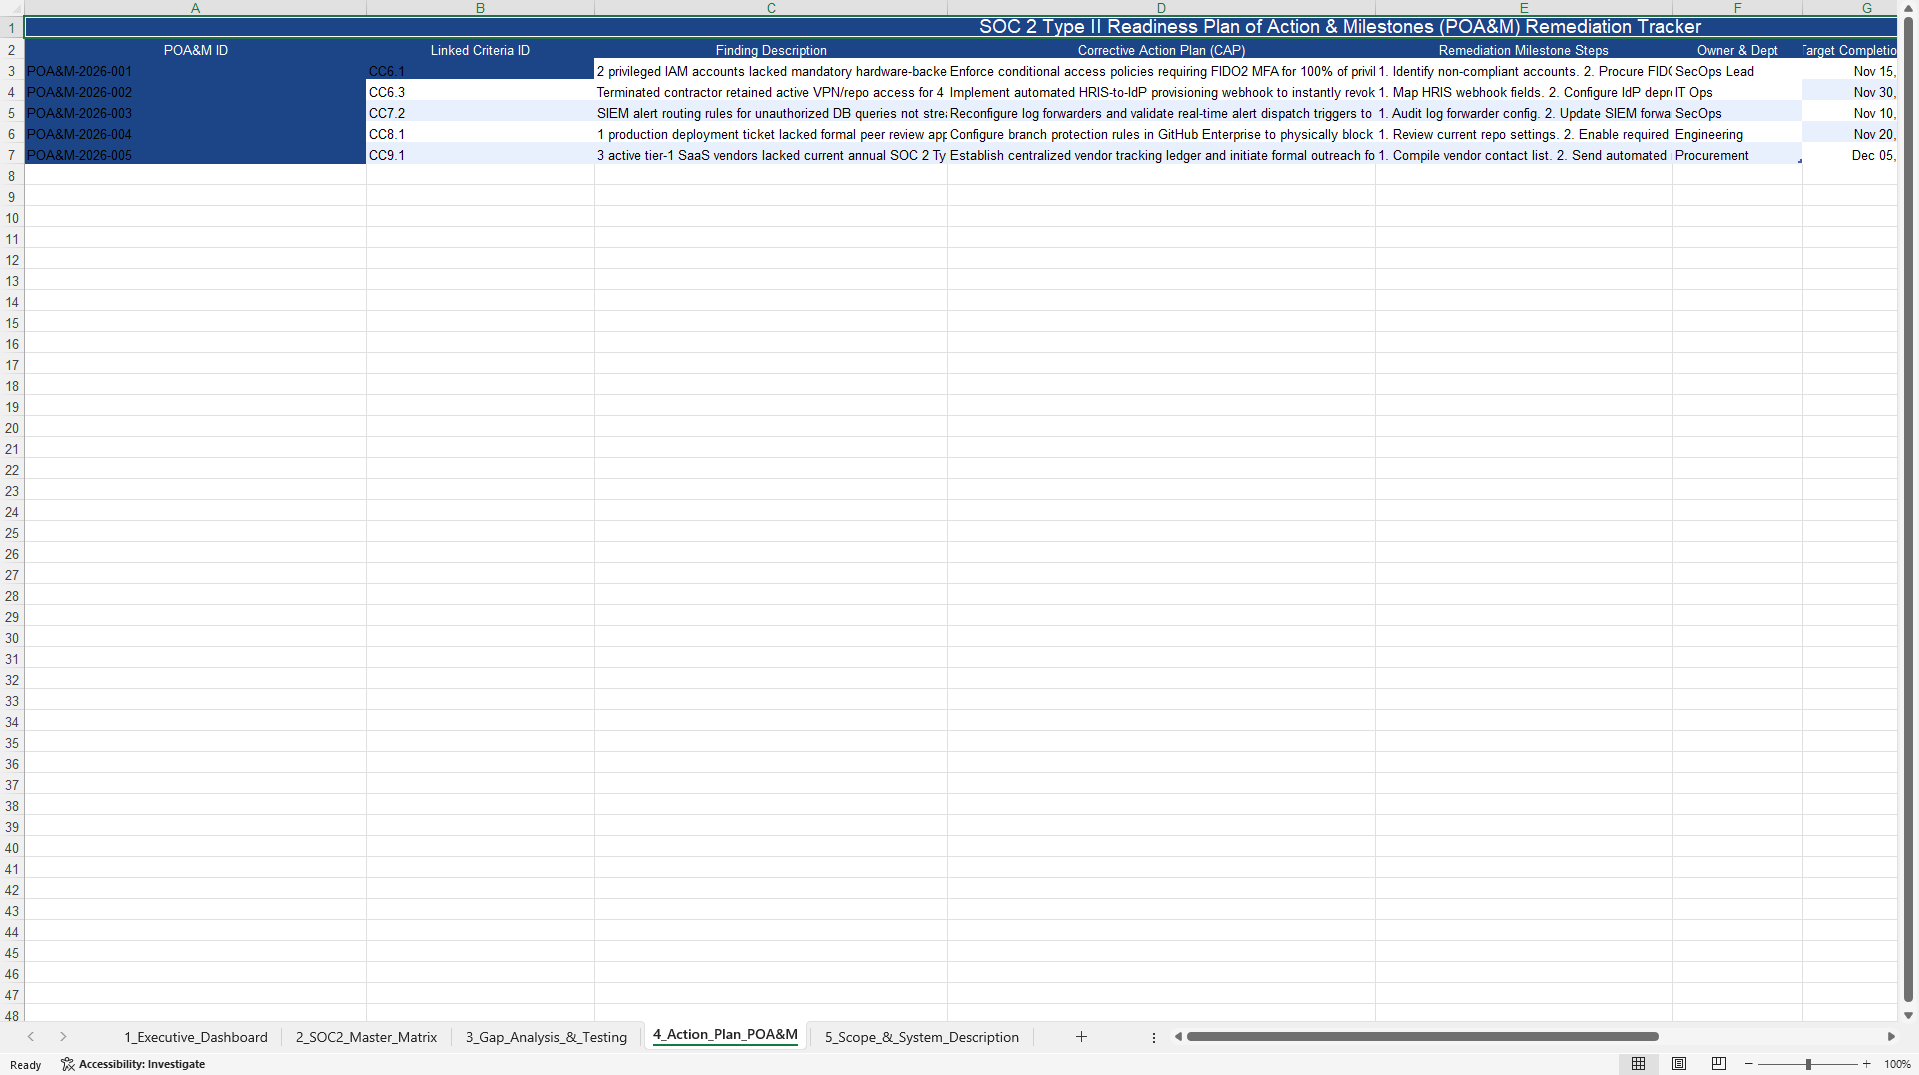1919x1075 pixels.
Task: Select the Dec 05 target date cell
Action: tap(1849, 155)
